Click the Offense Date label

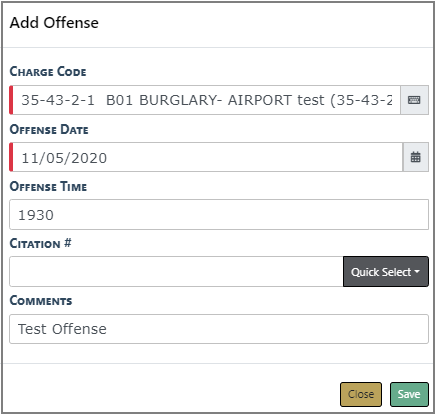[49, 129]
